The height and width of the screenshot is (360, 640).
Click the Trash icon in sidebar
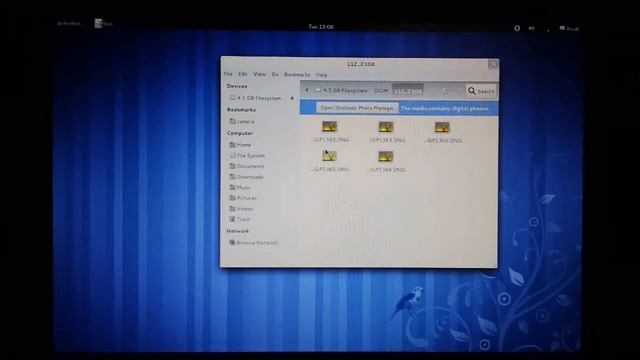coord(232,219)
